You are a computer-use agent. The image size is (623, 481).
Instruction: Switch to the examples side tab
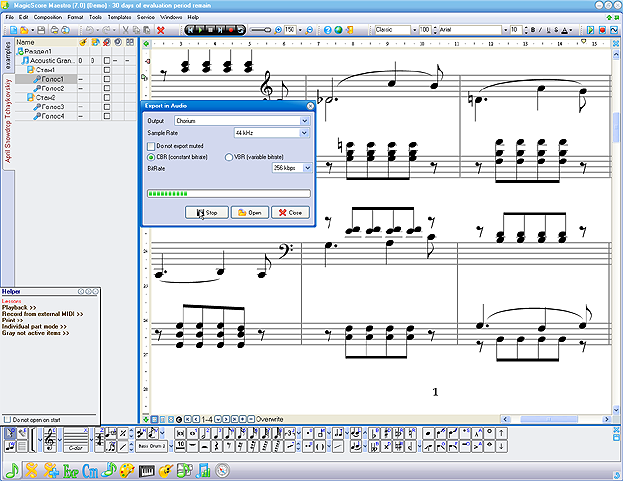[8, 55]
